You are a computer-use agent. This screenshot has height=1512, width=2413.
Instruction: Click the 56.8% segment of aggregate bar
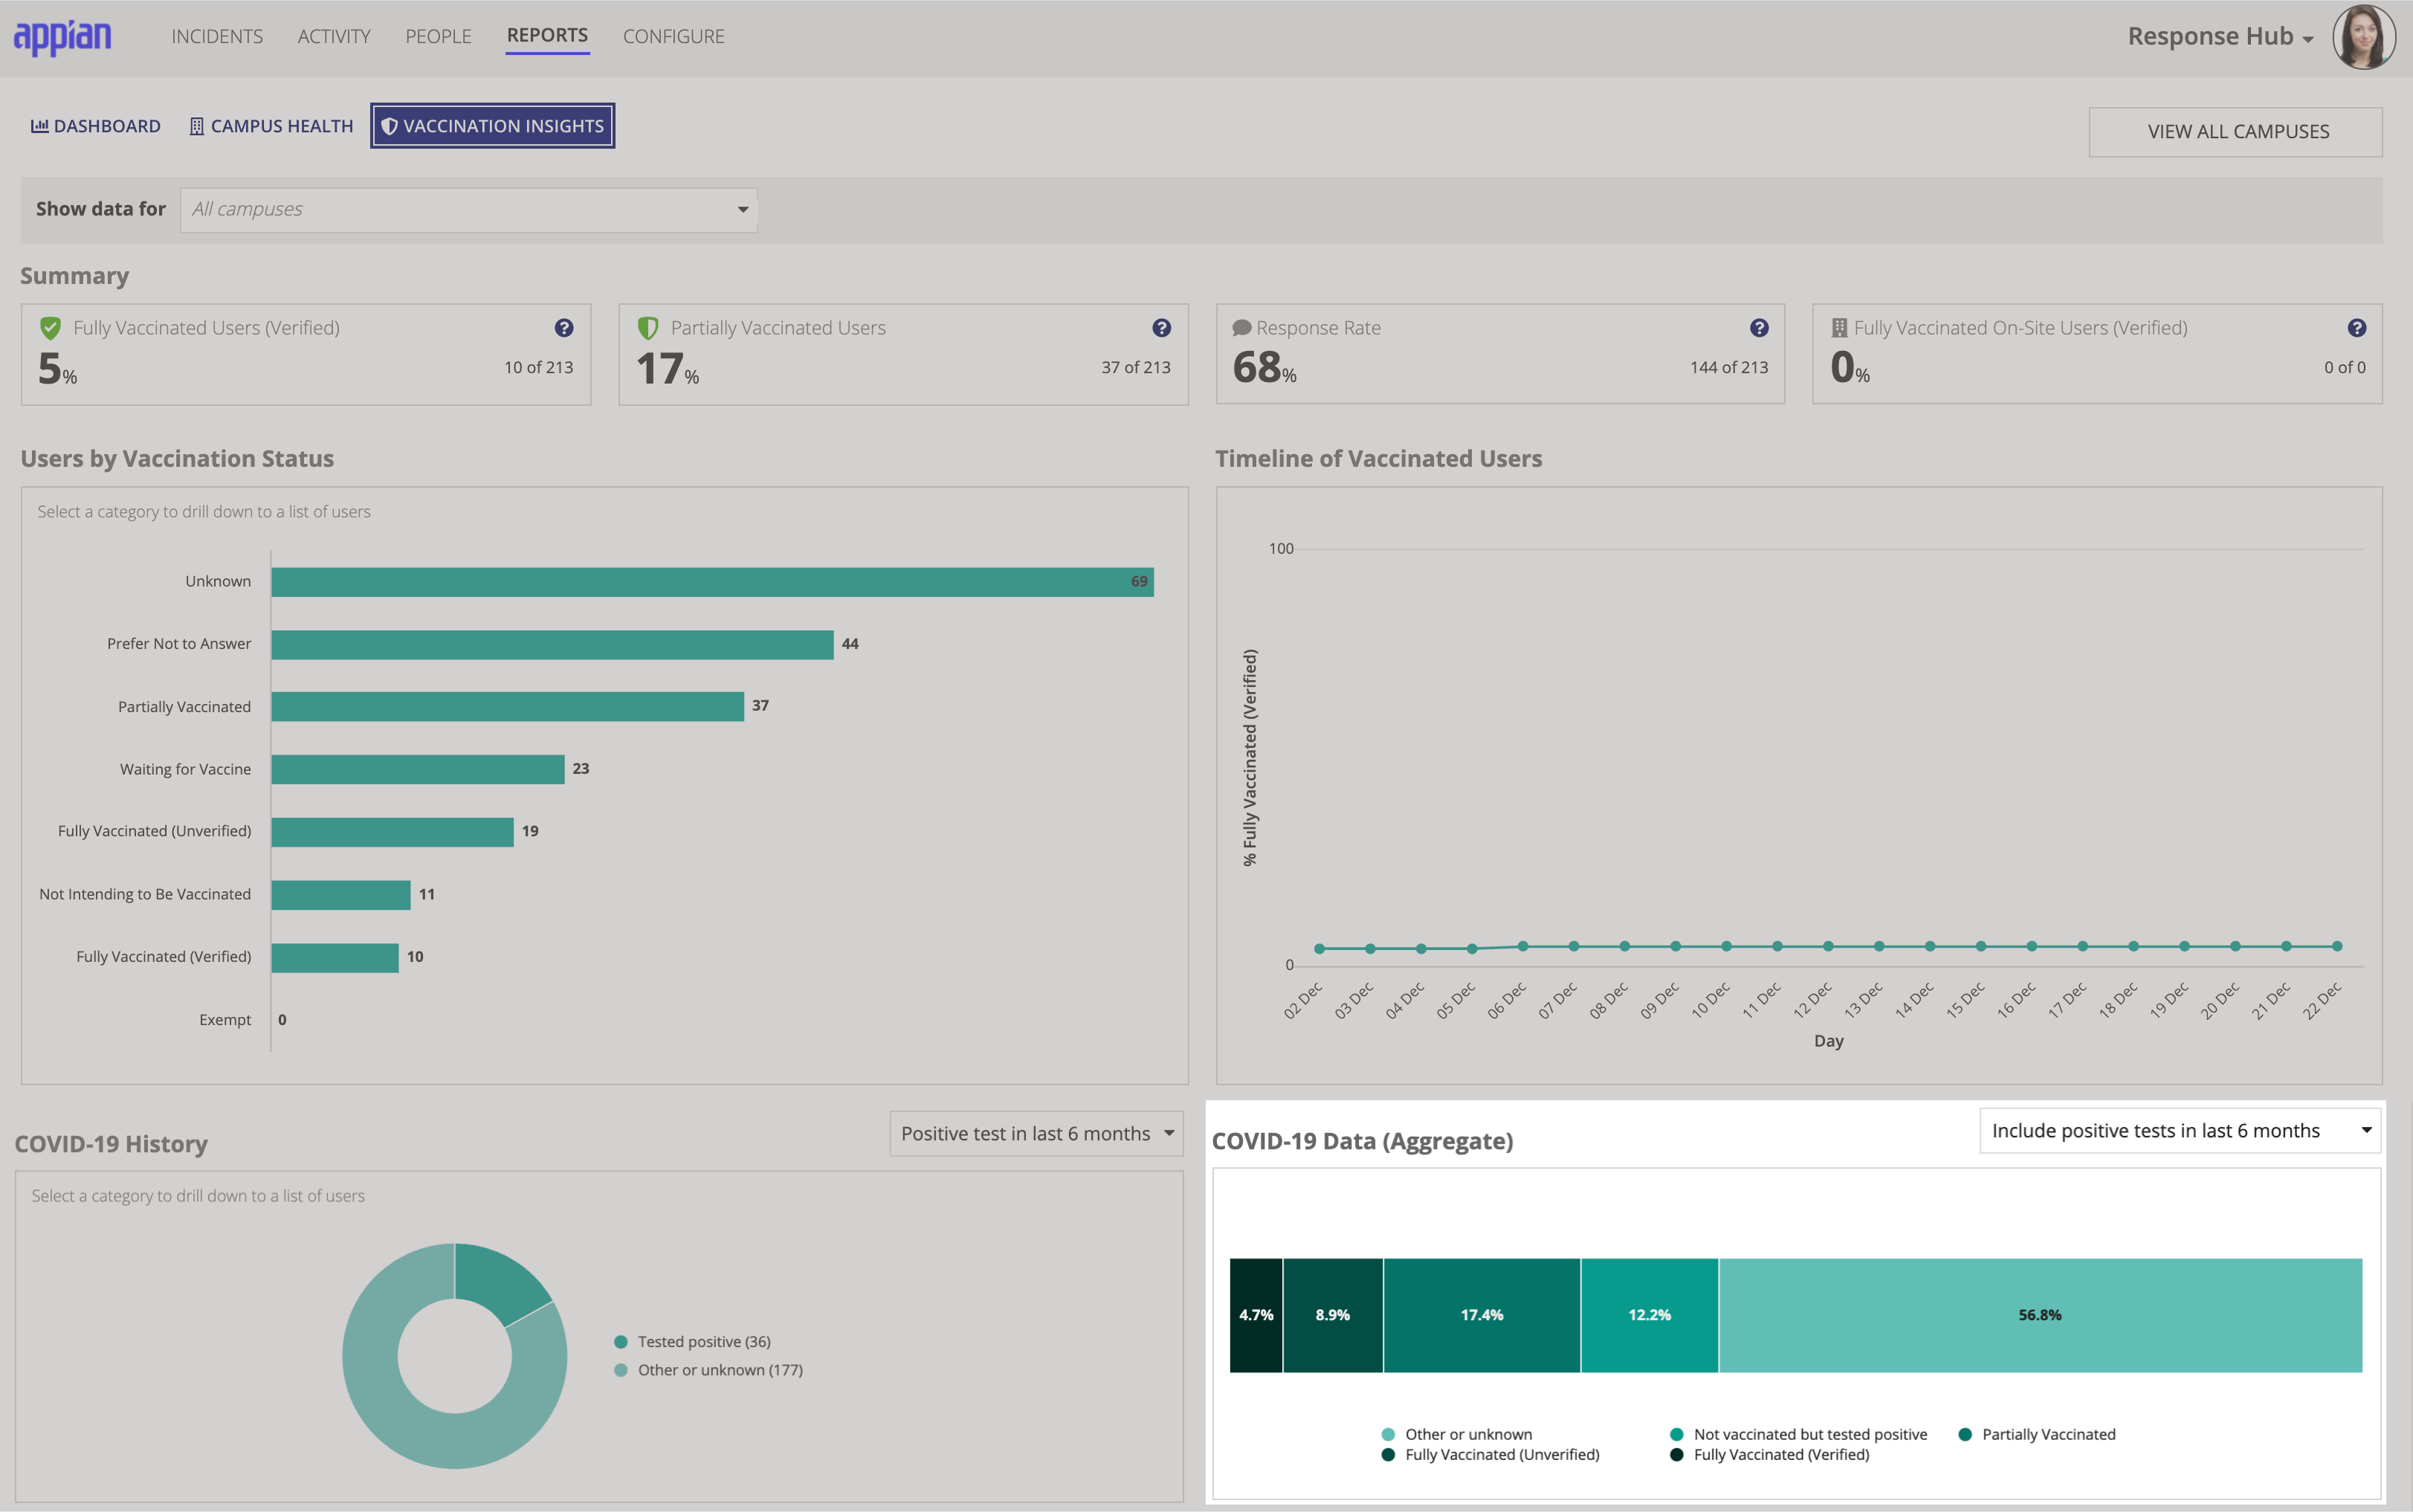click(x=2040, y=1315)
